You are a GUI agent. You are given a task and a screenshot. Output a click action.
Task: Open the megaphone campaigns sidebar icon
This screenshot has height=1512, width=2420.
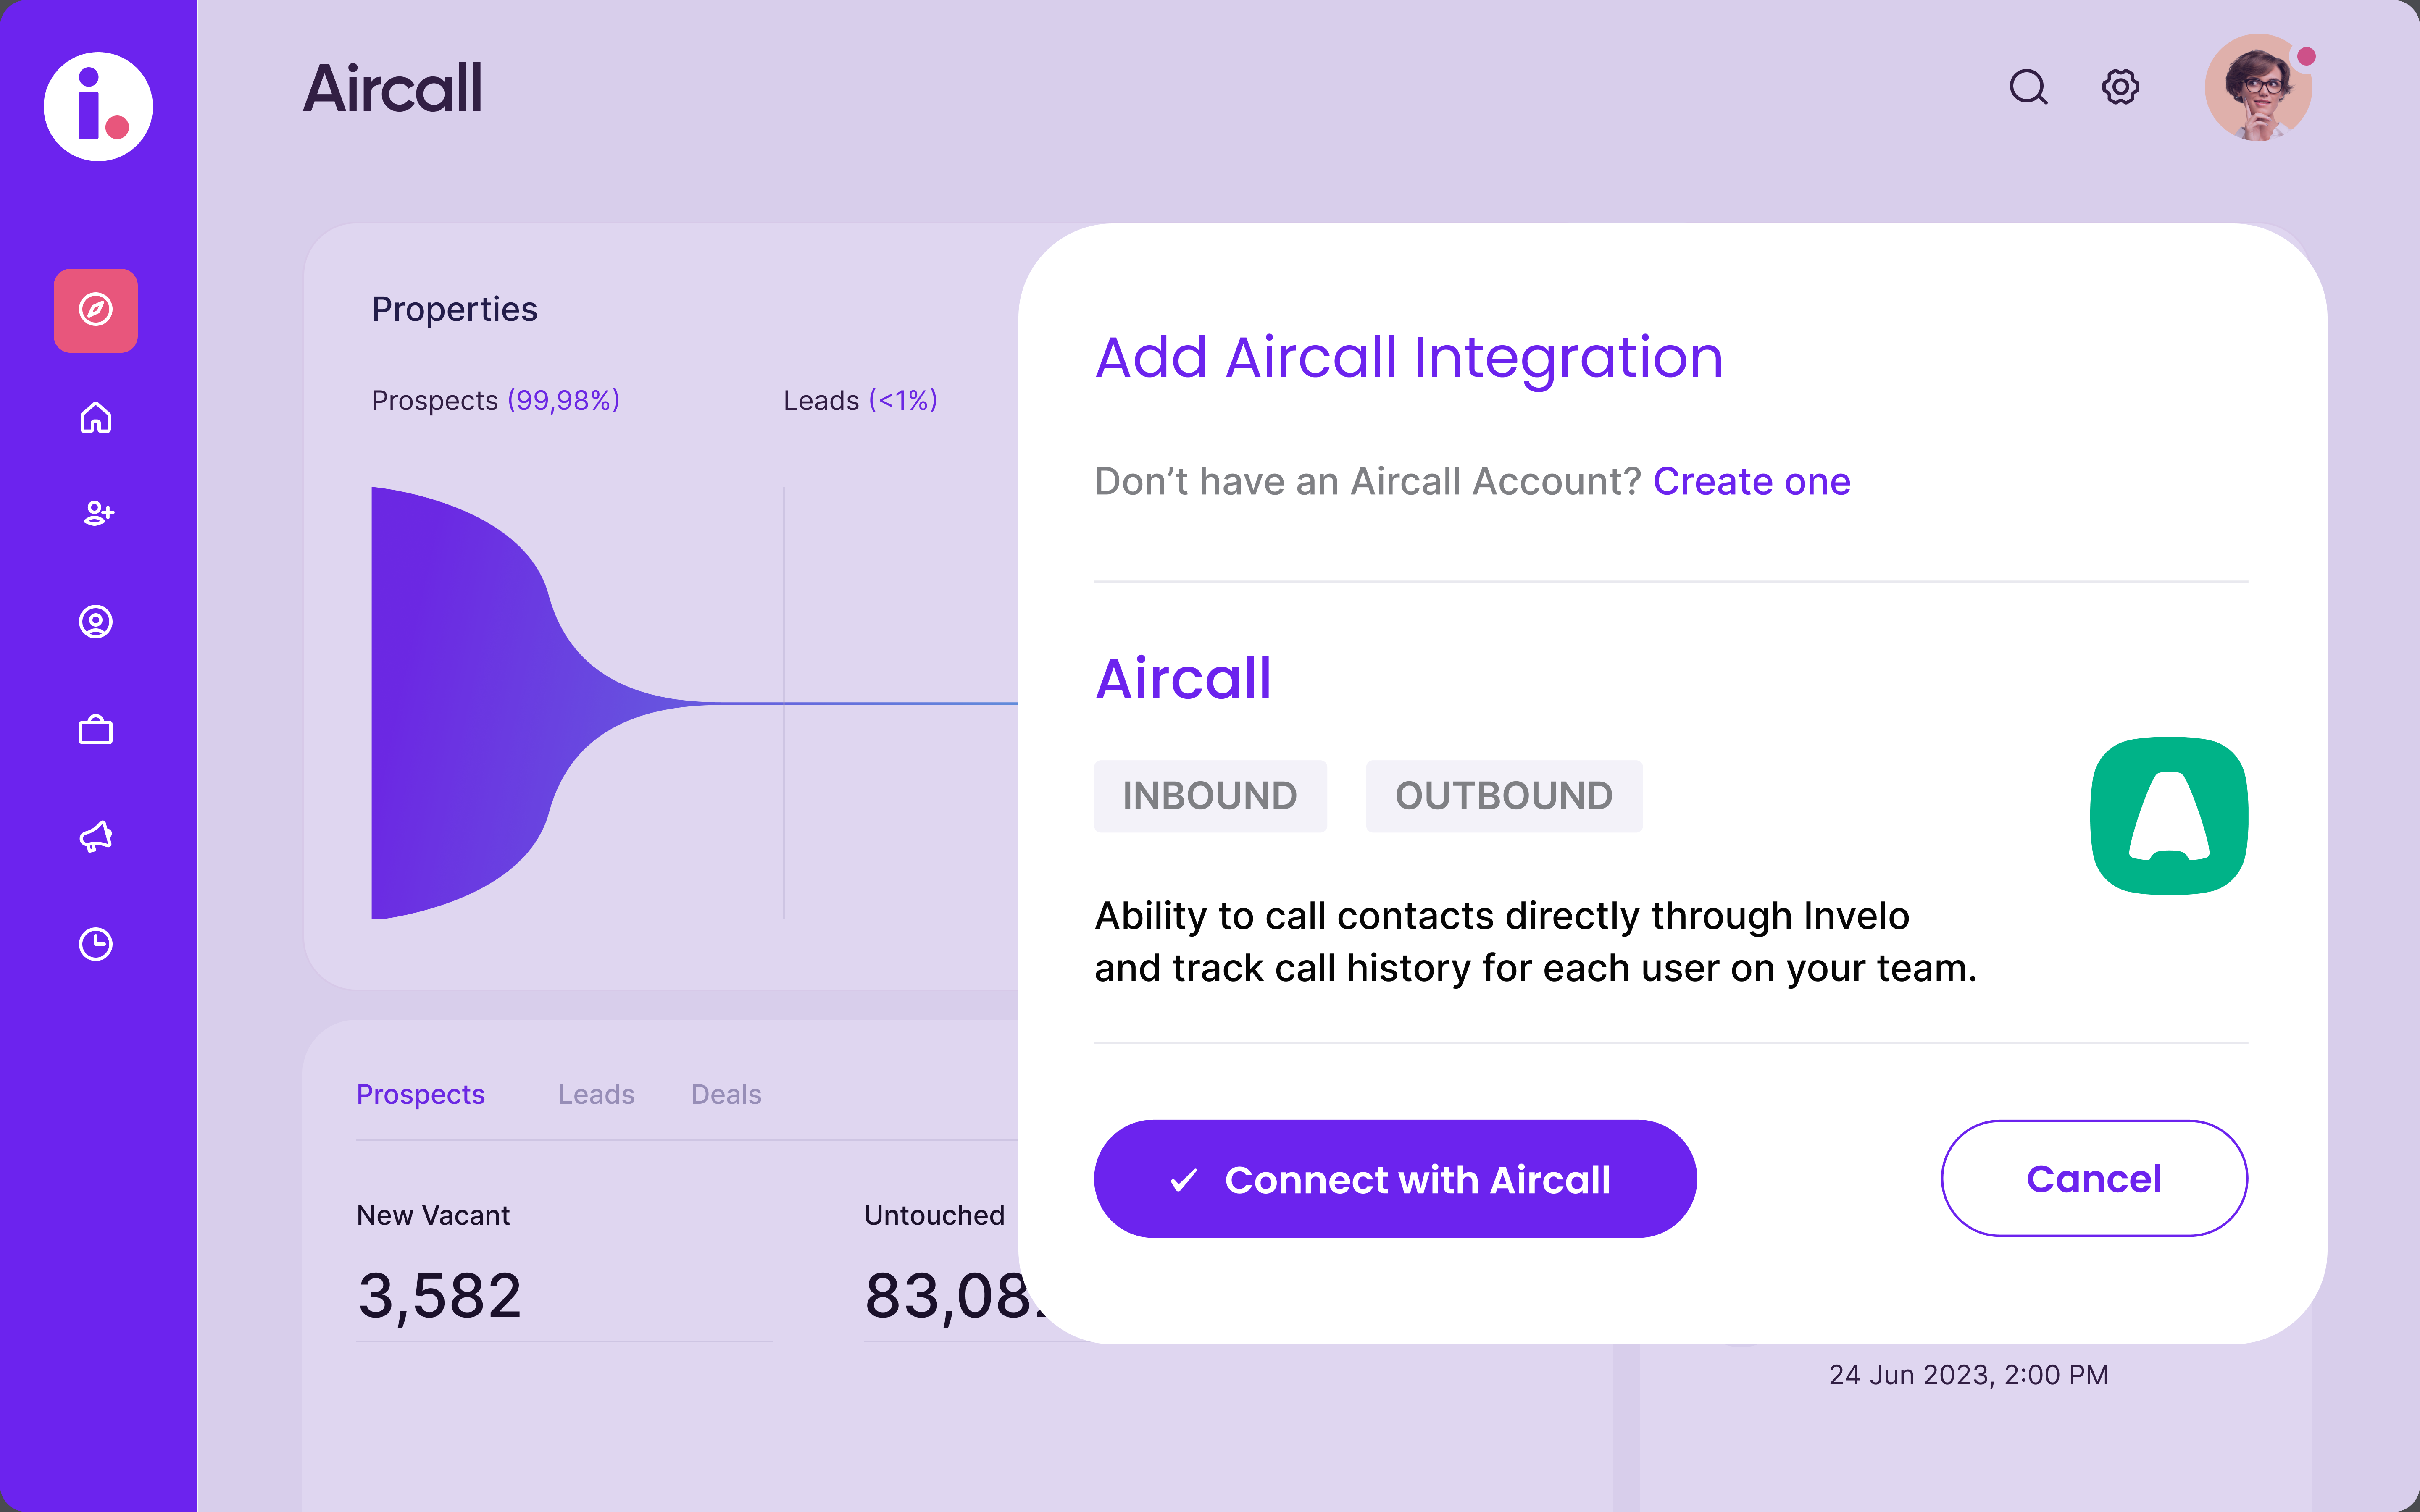[96, 836]
